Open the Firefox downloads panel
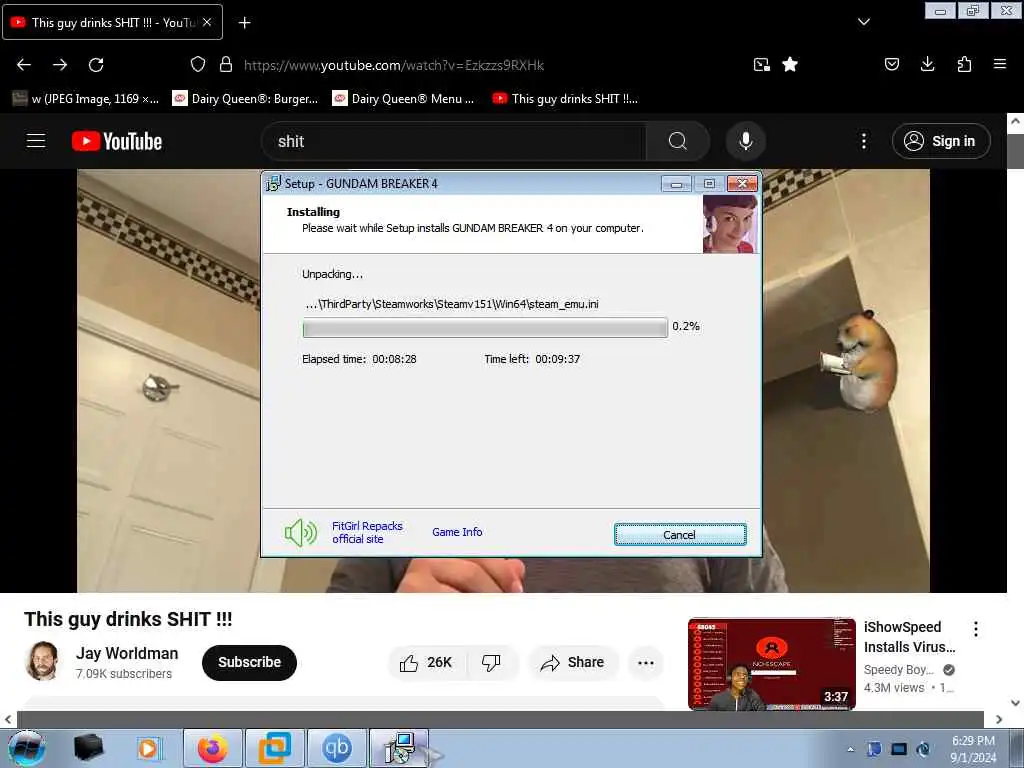1024x768 pixels. 927,64
